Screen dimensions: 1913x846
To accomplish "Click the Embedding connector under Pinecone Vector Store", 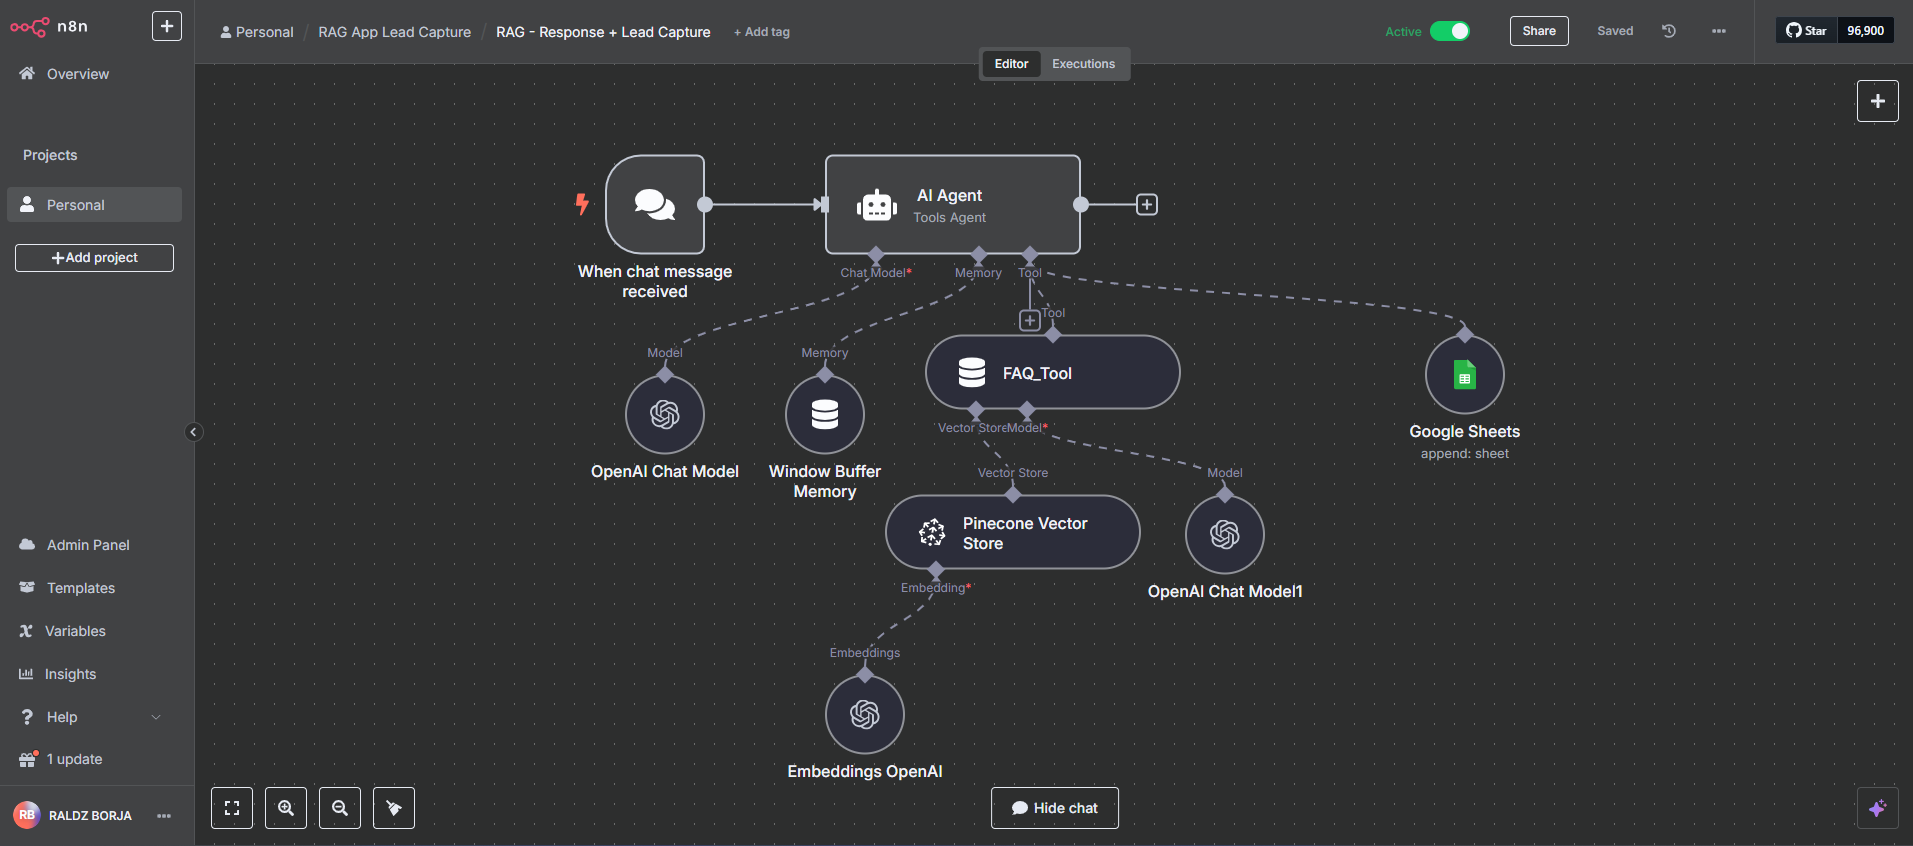I will (x=936, y=570).
